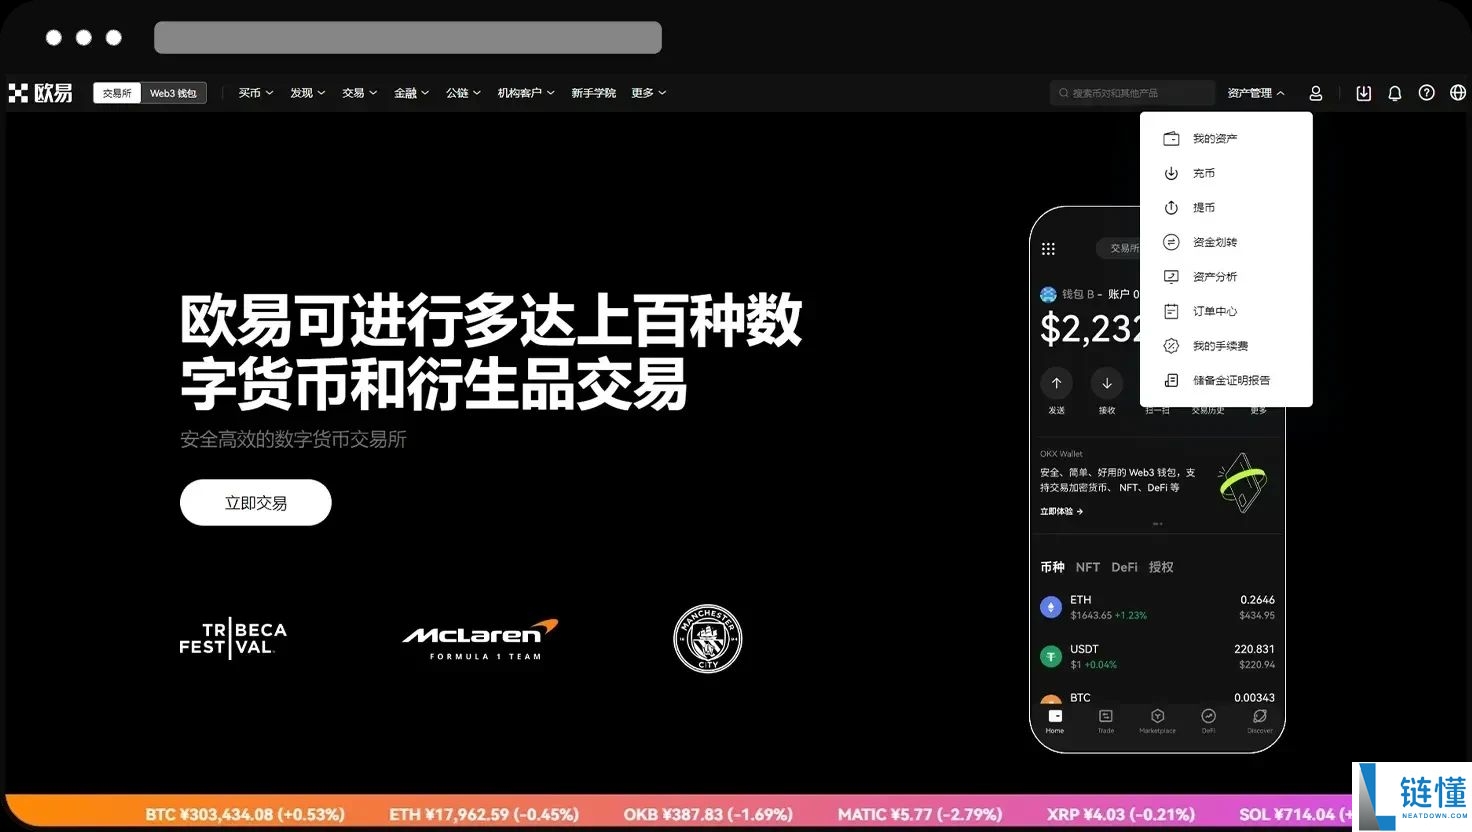Open the help question-mark icon

click(1426, 92)
